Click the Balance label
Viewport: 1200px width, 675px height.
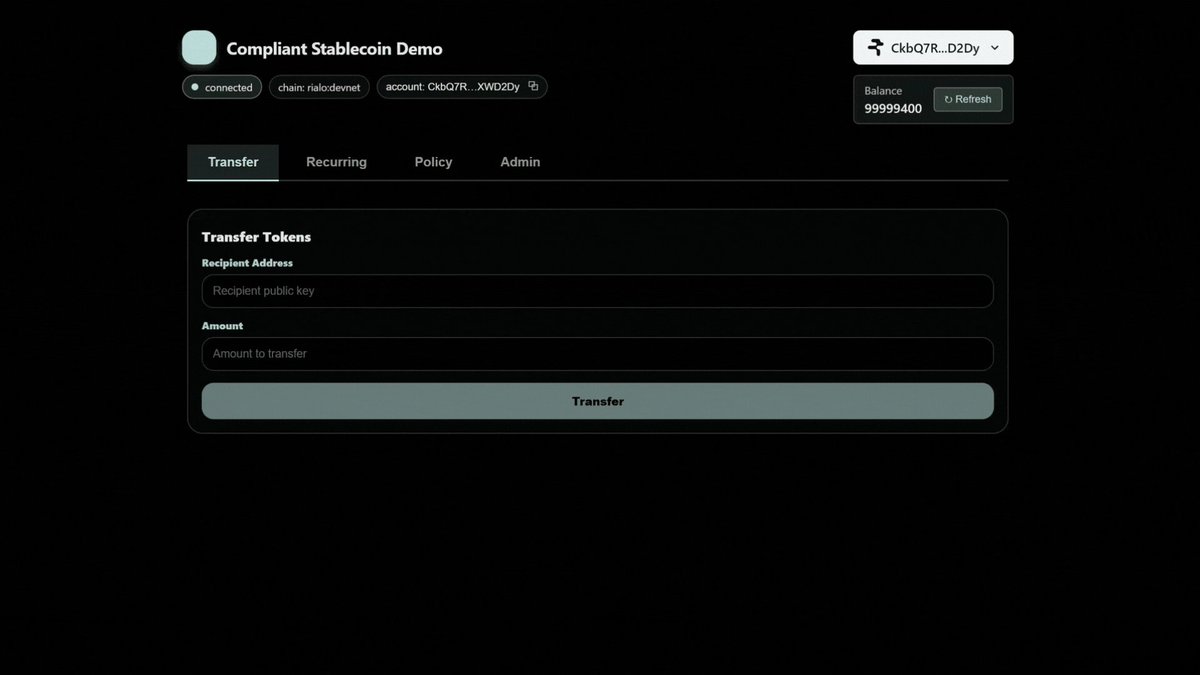883,91
